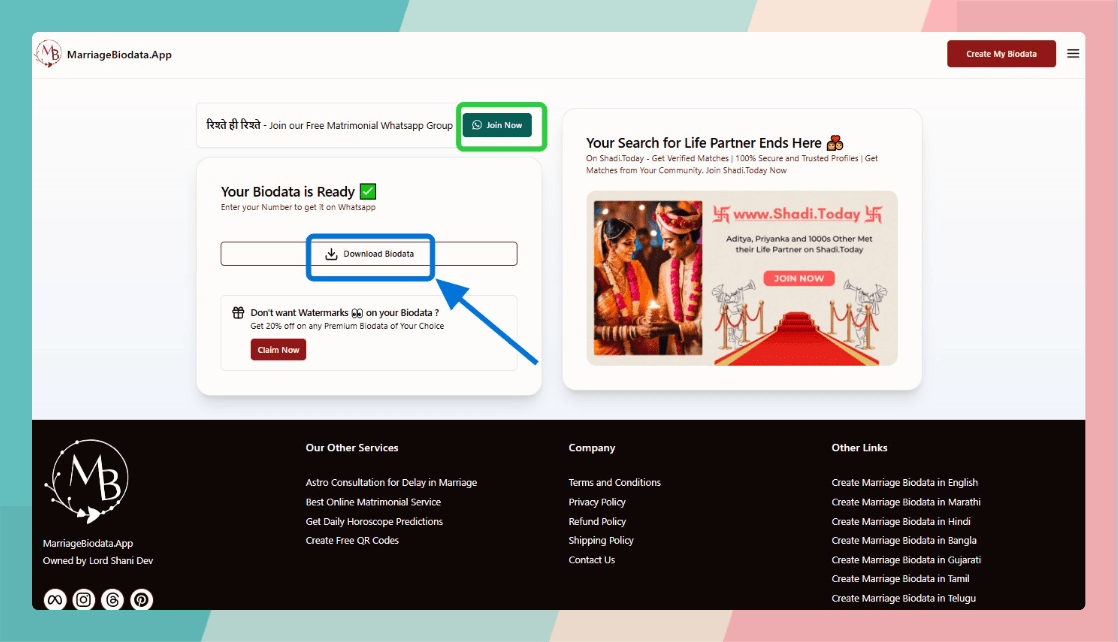Open the Pinterest icon in footer
1118x642 pixels.
pos(141,599)
